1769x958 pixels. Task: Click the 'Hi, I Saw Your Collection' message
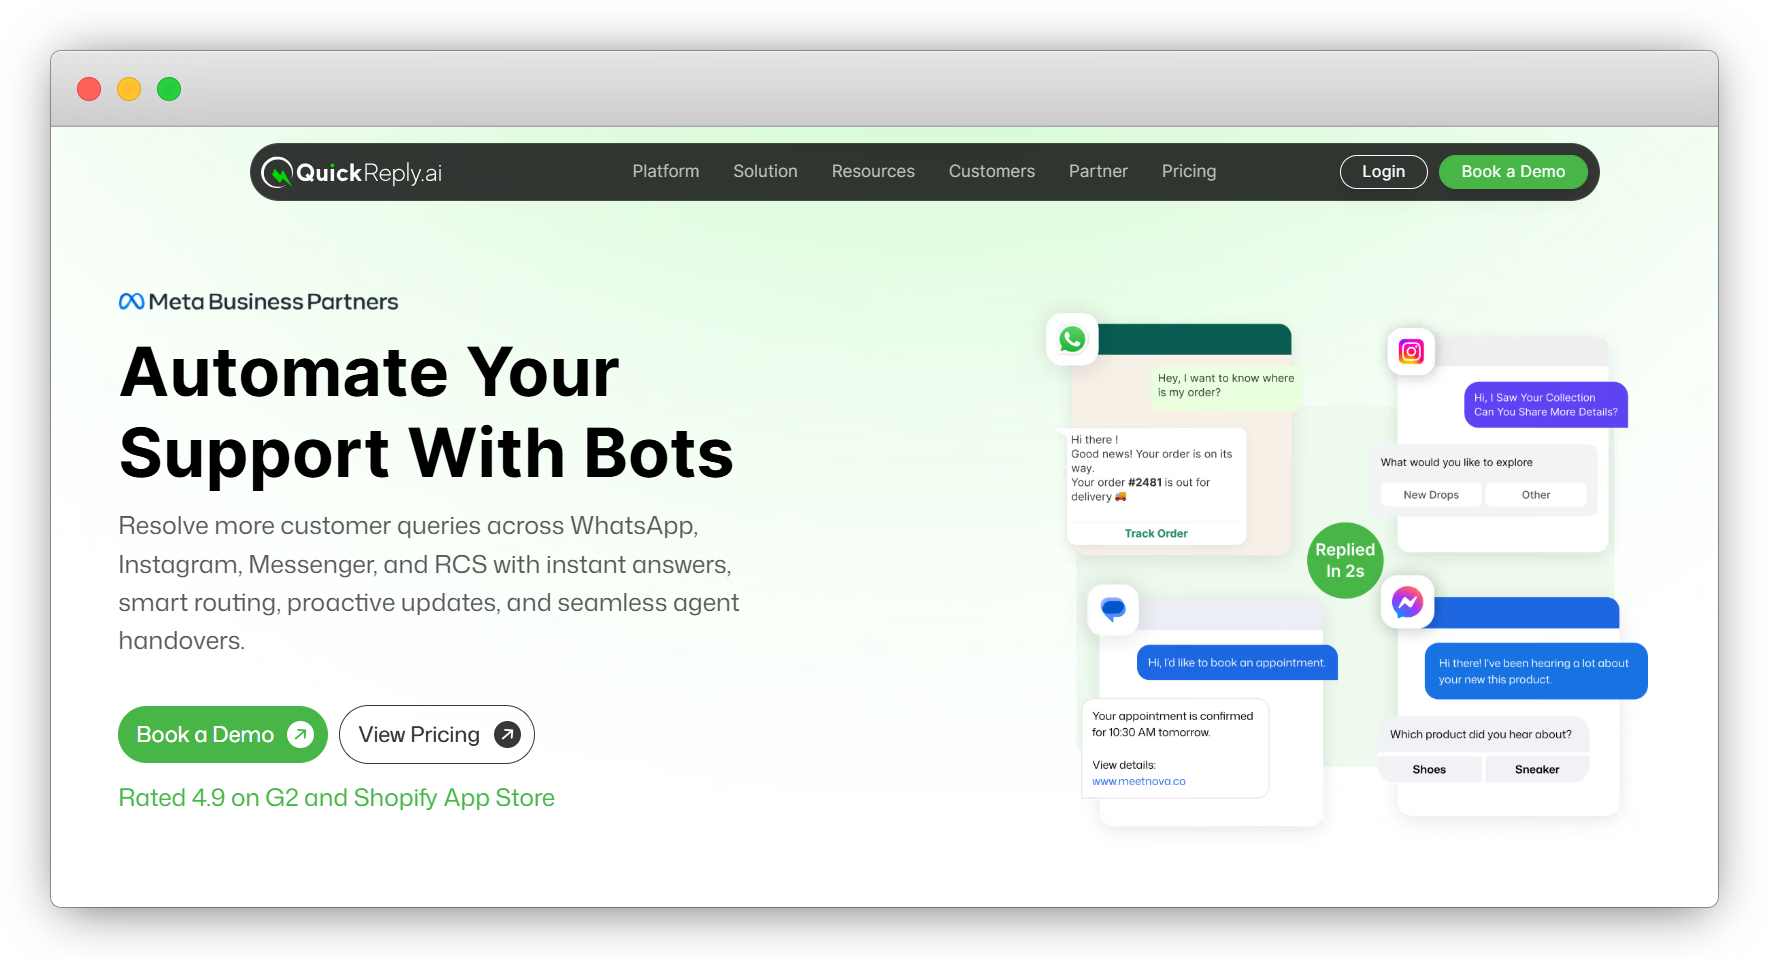[x=1546, y=404]
